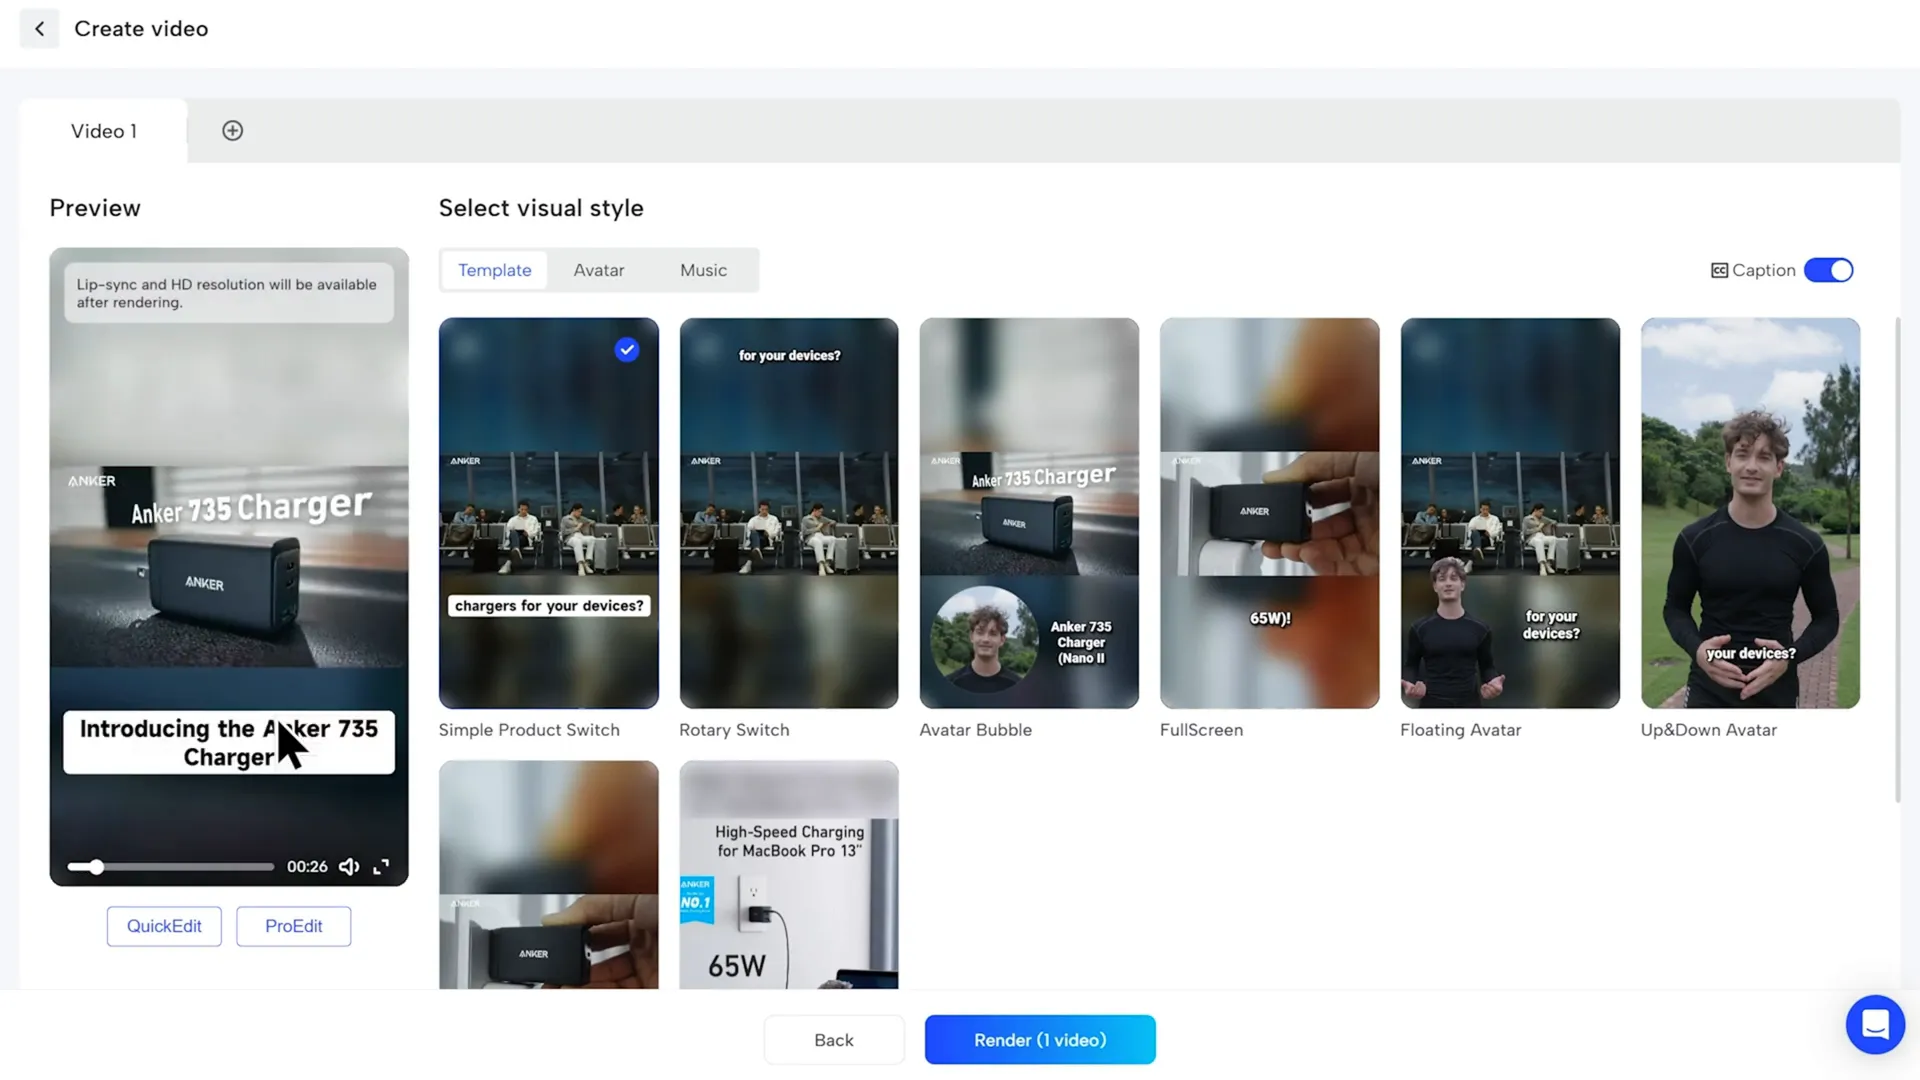
Task: Open the chat support bubble
Action: pyautogui.click(x=1875, y=1024)
